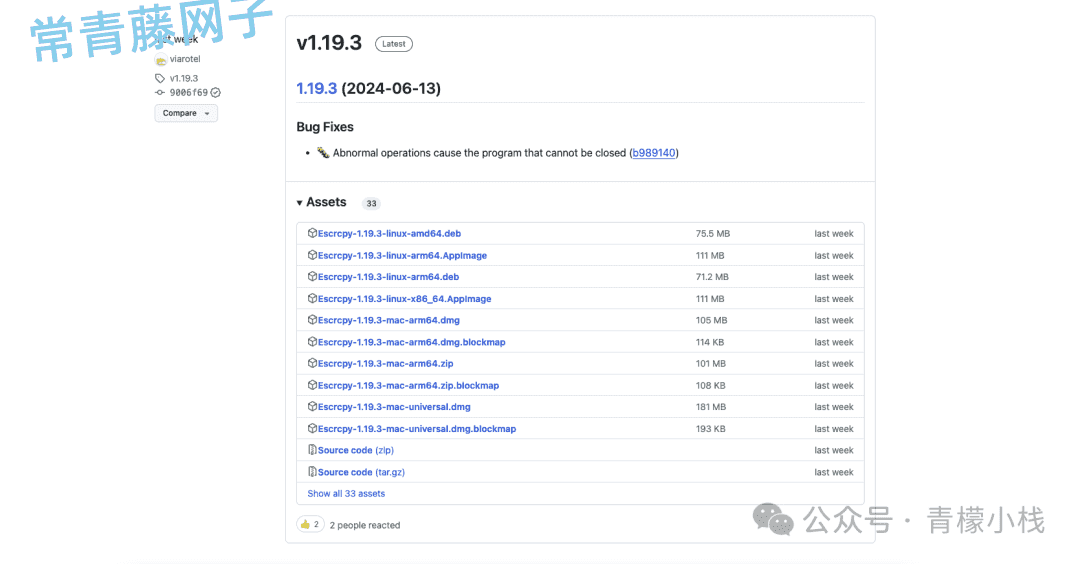Click the 105 MB size value
1080x564 pixels.
point(712,320)
